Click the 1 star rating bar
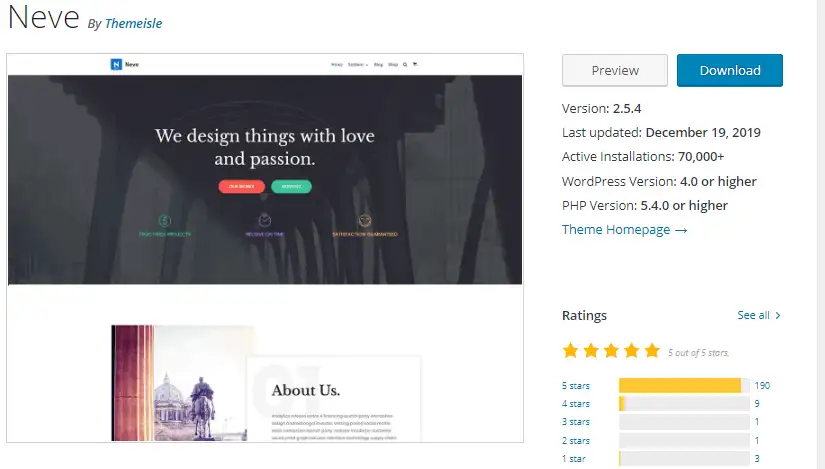Image resolution: width=825 pixels, height=469 pixels. coord(684,459)
